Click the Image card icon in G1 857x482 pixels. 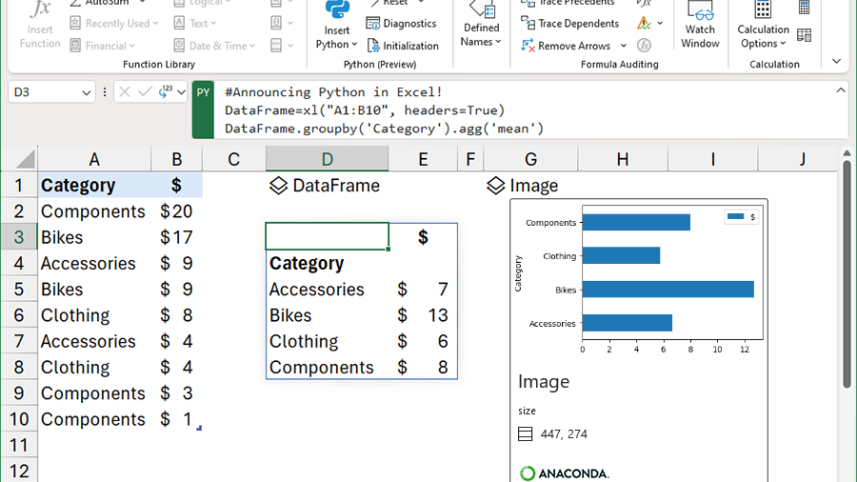point(495,185)
